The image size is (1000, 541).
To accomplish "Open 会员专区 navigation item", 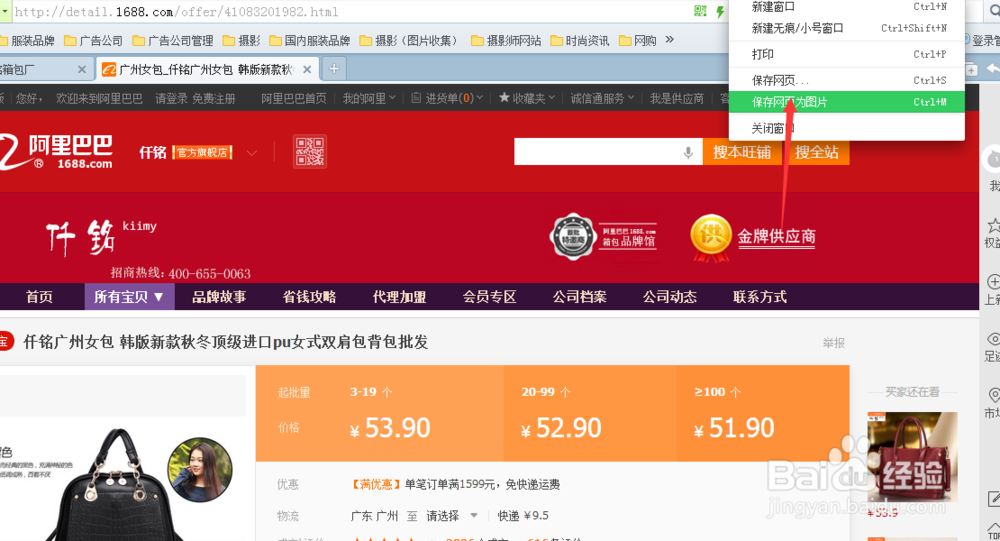I will (x=490, y=297).
